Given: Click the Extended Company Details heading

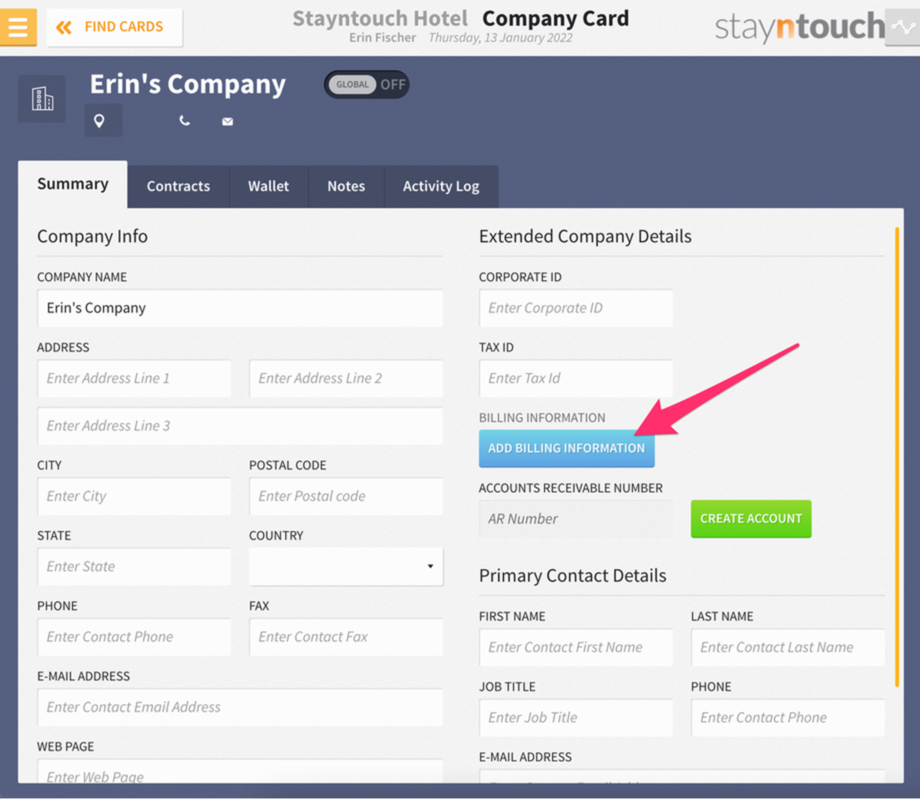Looking at the screenshot, I should [586, 236].
